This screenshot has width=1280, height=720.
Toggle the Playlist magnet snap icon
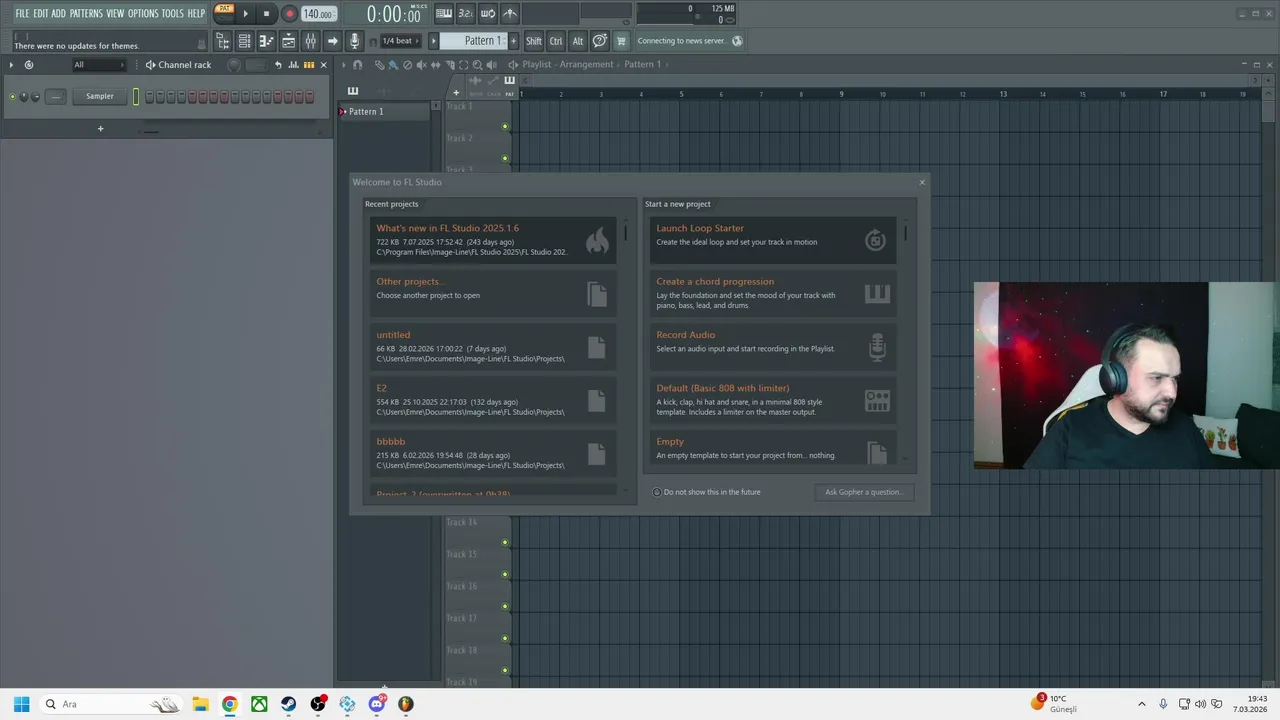(x=358, y=65)
